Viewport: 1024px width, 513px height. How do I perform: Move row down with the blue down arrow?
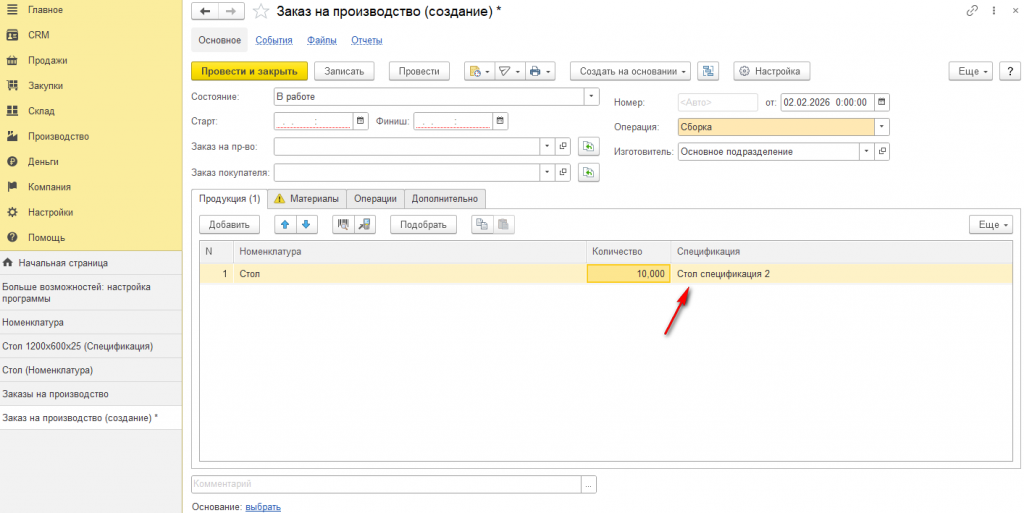306,225
